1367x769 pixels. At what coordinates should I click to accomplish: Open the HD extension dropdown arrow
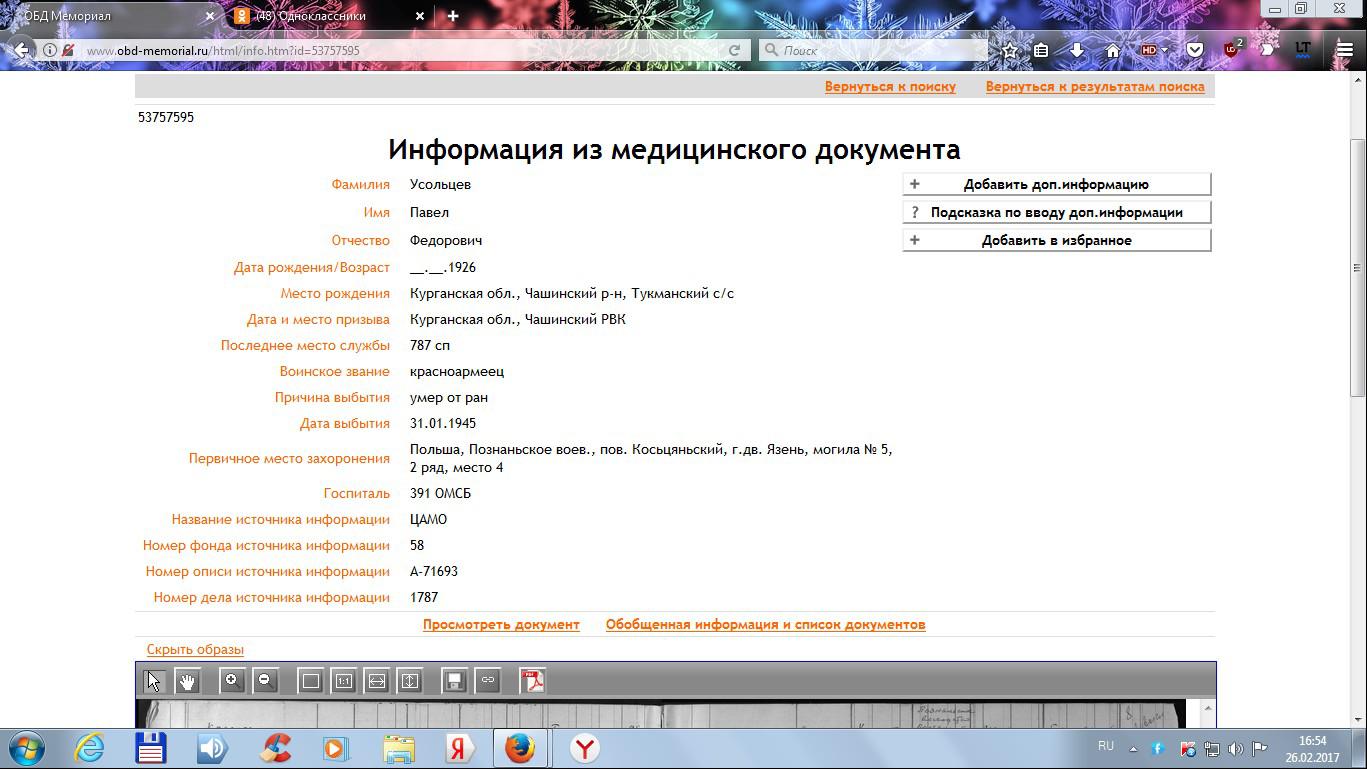[1164, 50]
